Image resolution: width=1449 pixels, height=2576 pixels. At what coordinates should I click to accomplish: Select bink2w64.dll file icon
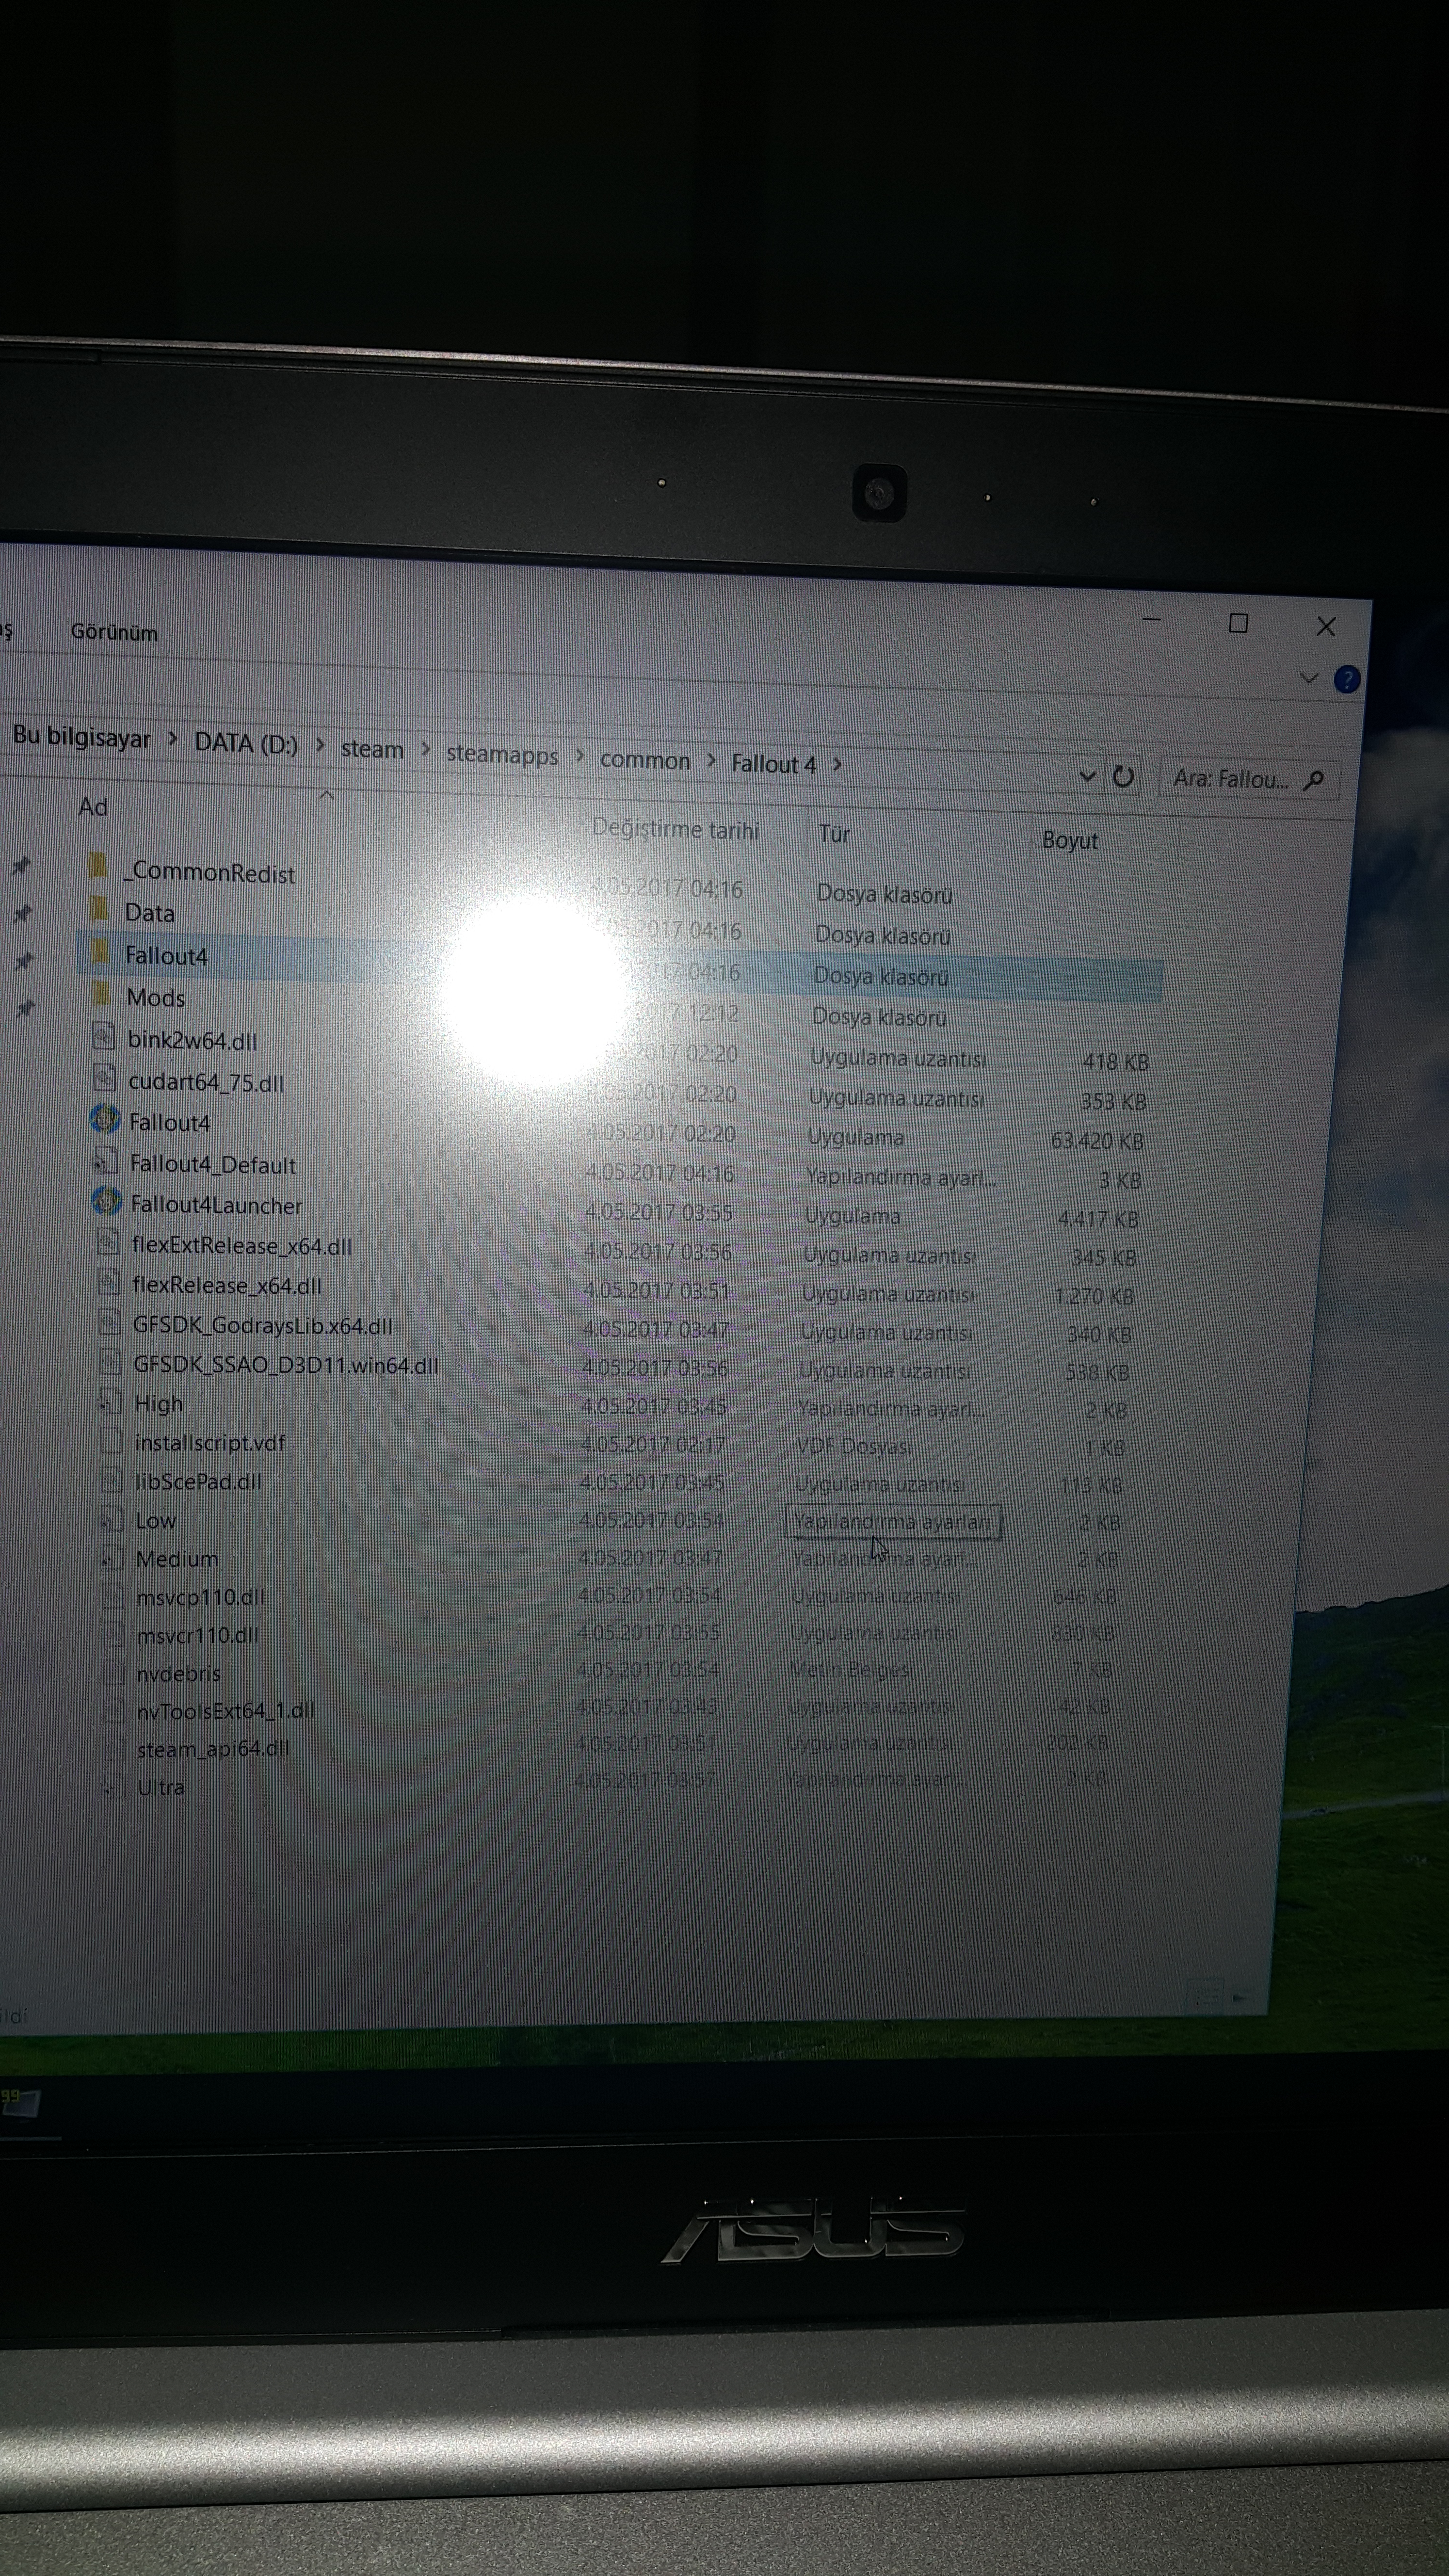[x=103, y=1035]
